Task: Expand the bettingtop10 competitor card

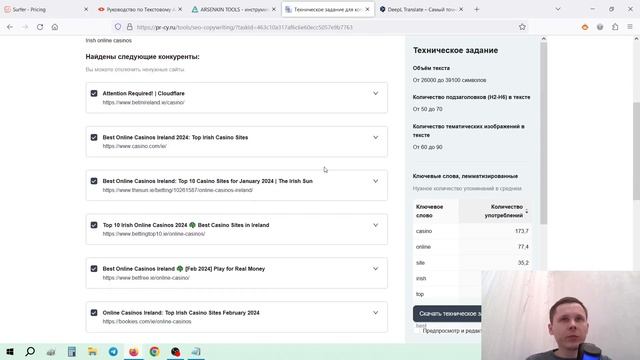Action: tap(375, 225)
